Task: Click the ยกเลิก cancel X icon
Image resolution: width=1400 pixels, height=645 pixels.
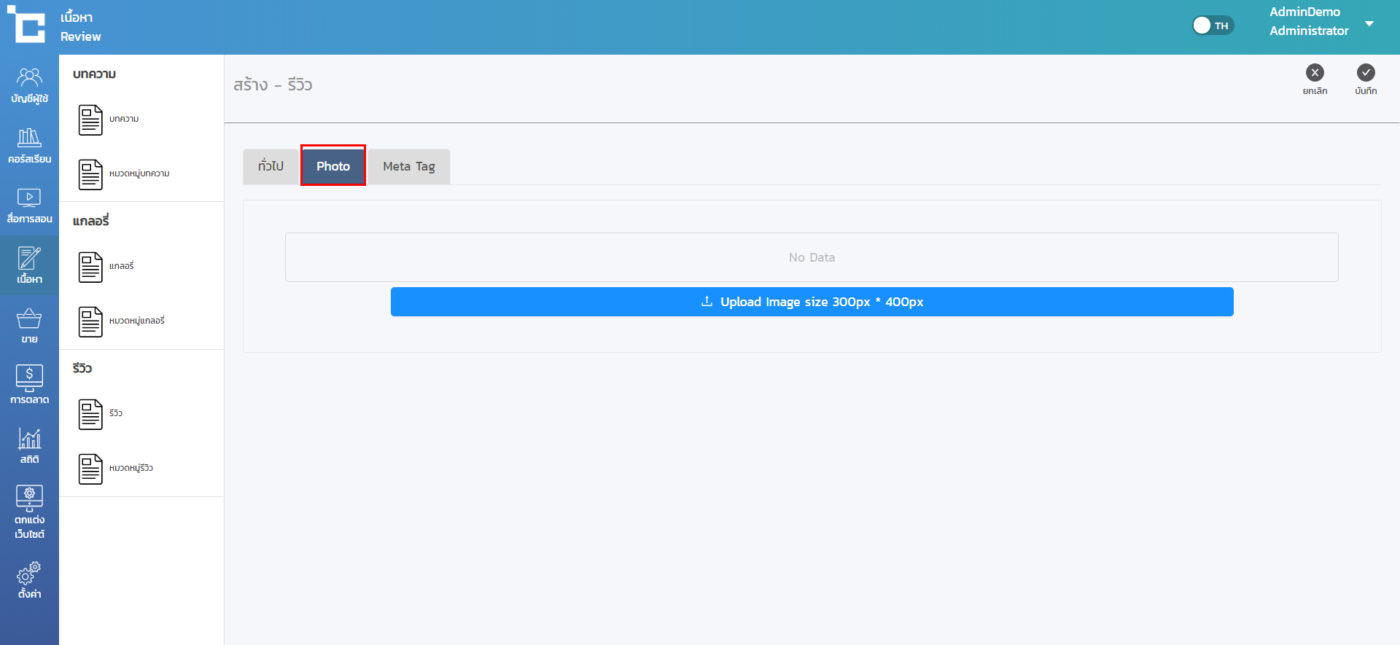Action: tap(1315, 73)
